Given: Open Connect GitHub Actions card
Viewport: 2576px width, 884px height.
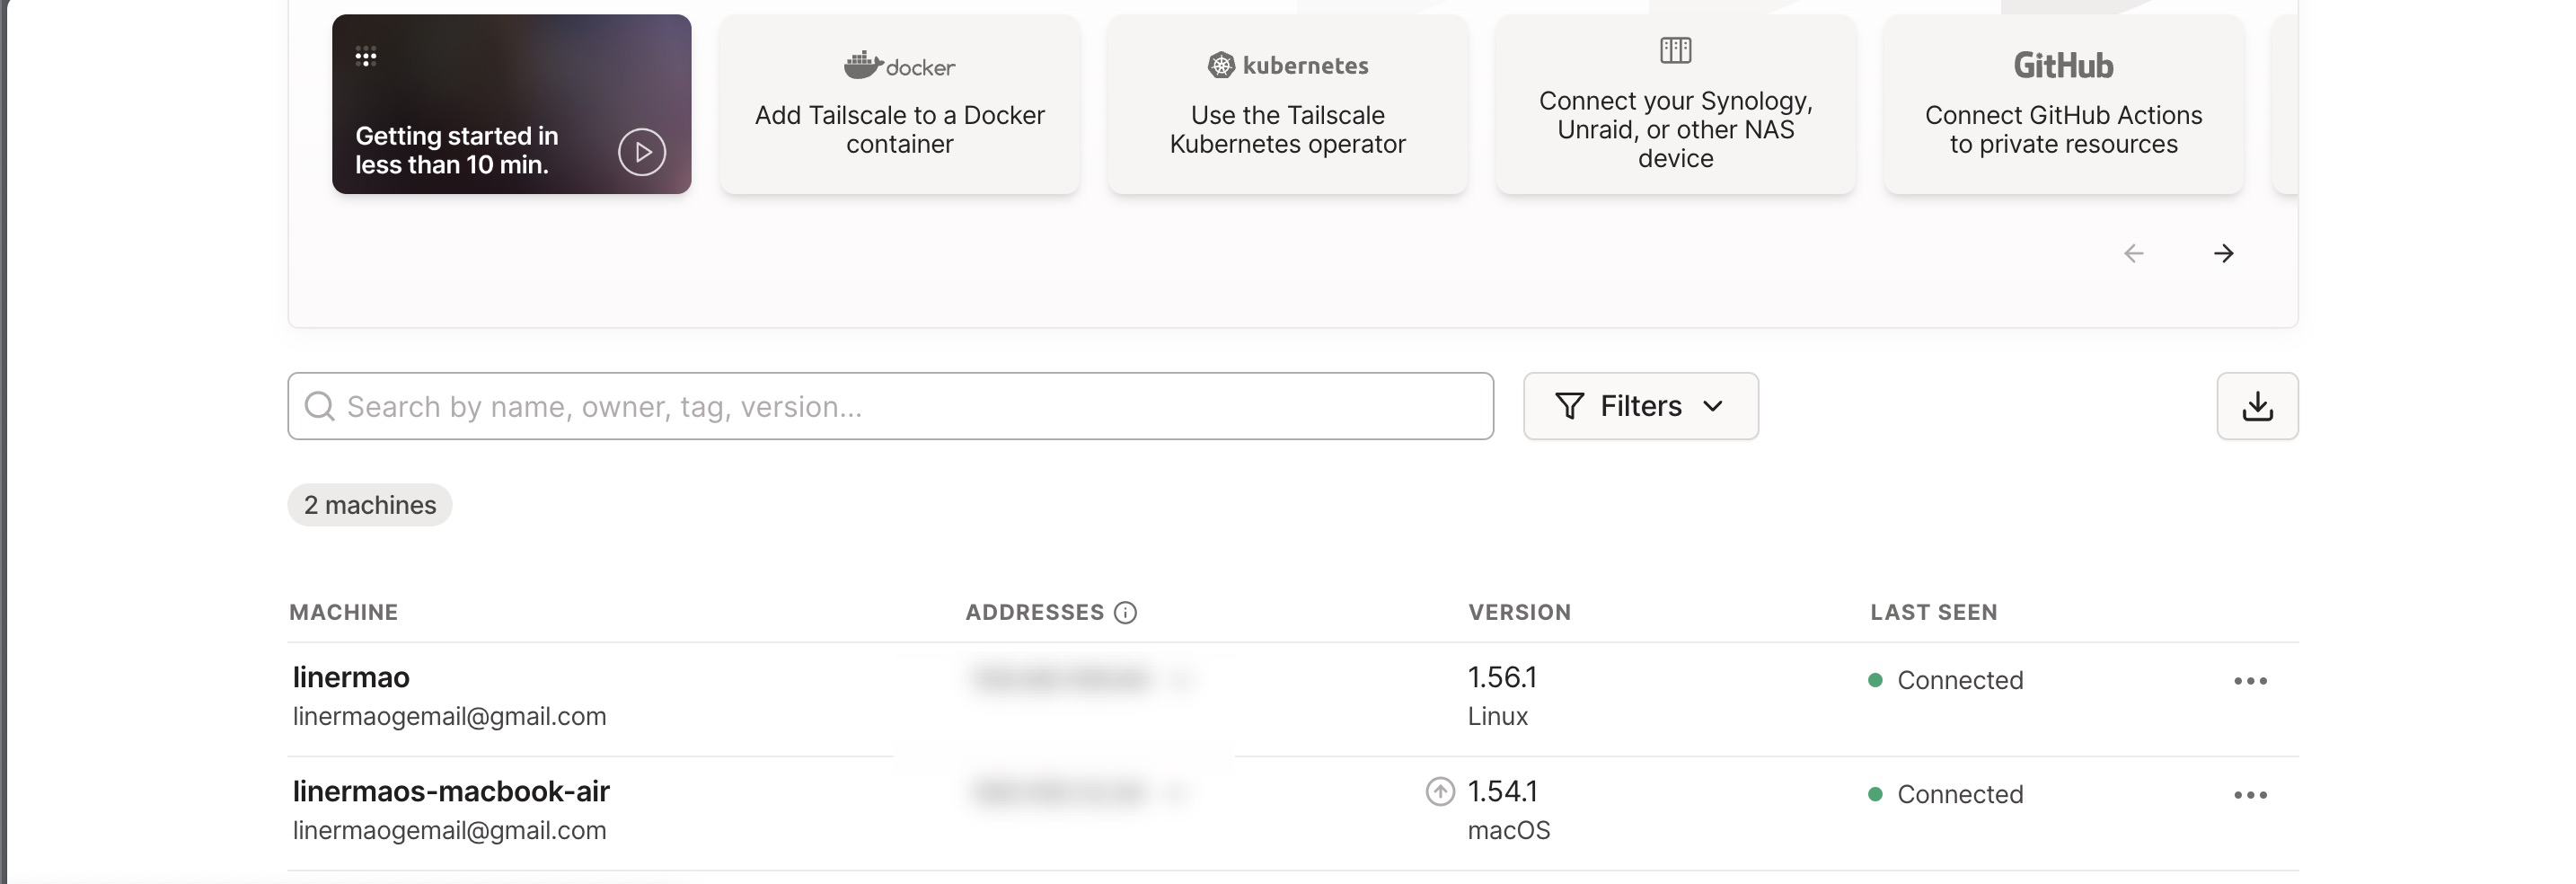Looking at the screenshot, I should click(x=2063, y=129).
